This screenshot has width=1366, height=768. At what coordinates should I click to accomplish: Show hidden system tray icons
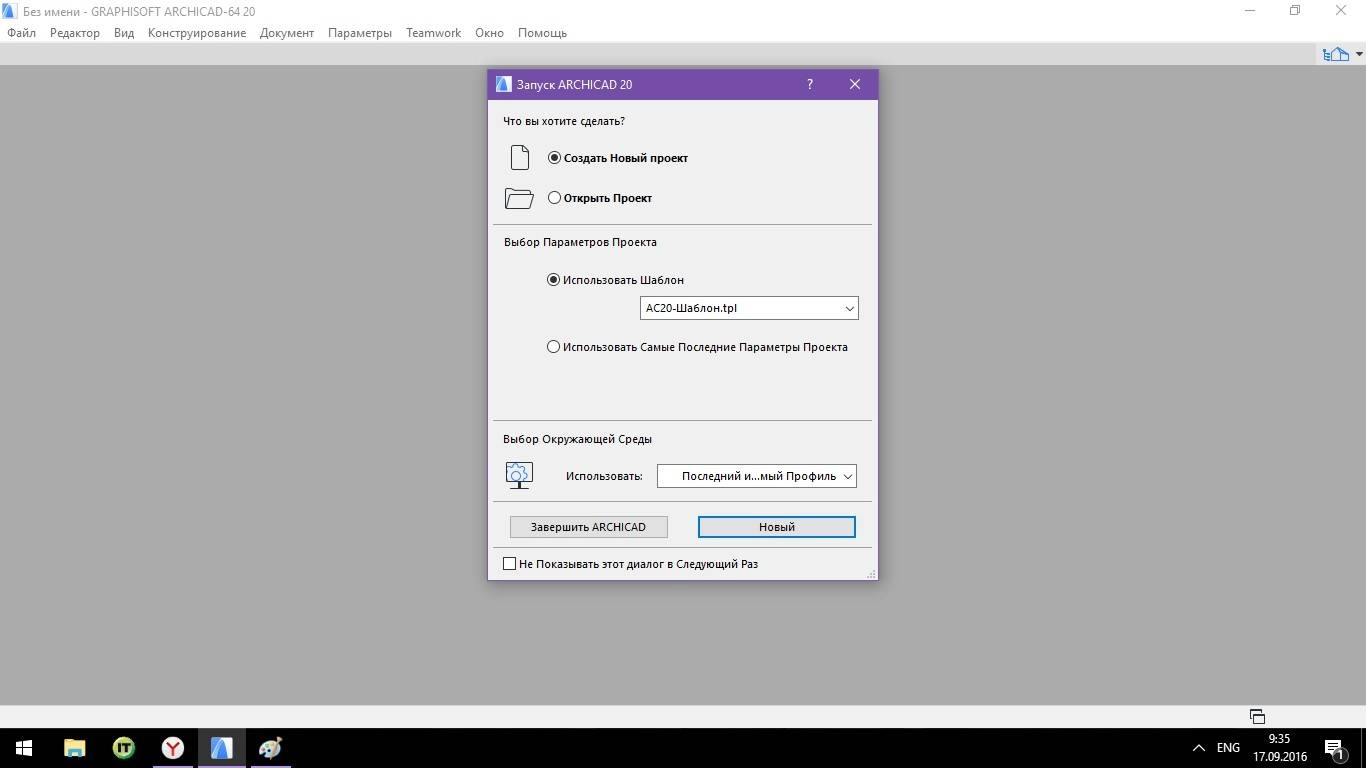tap(1199, 748)
